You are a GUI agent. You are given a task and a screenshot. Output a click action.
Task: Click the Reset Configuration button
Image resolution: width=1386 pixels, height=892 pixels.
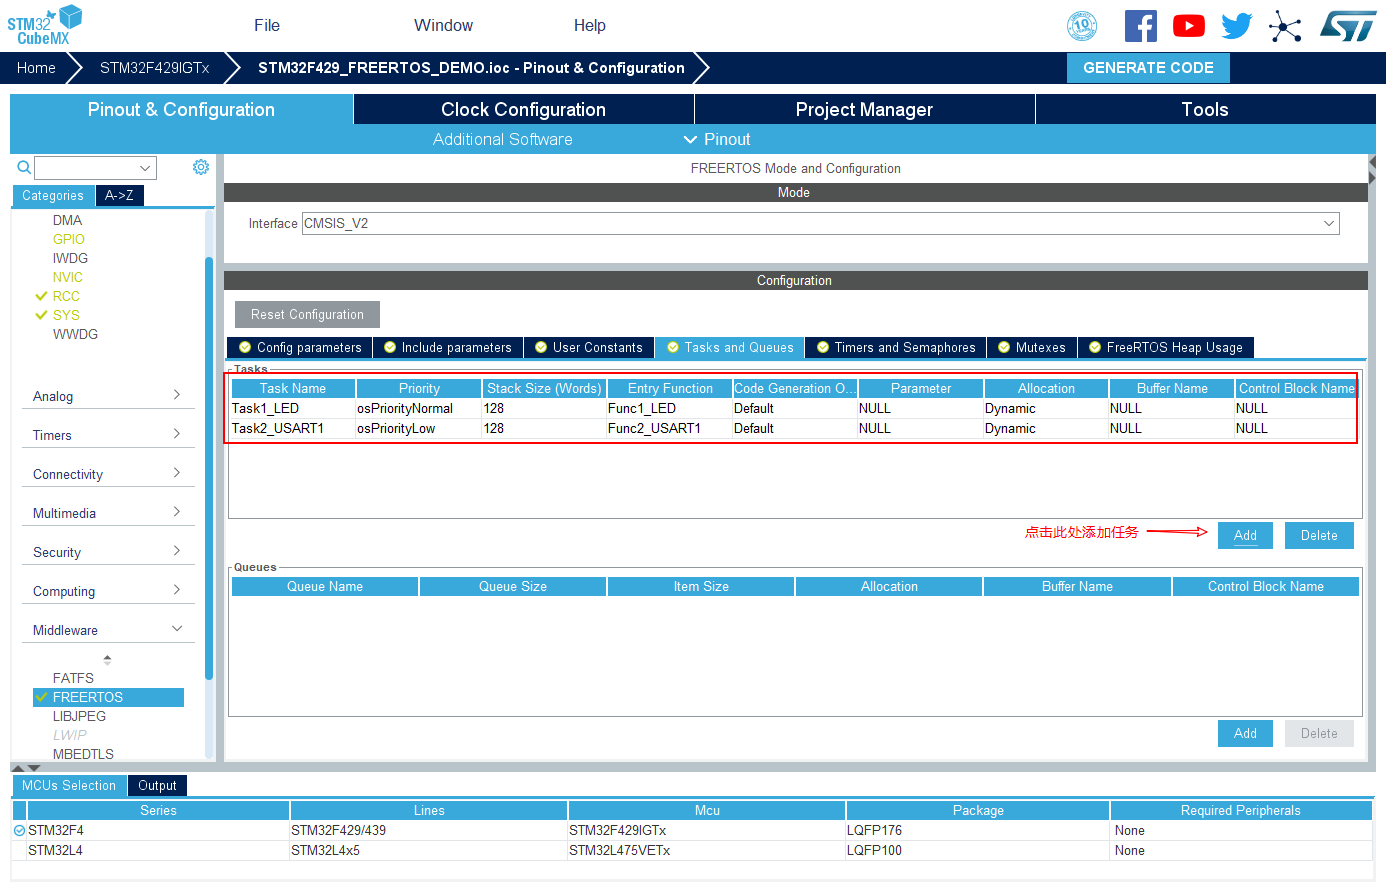point(307,314)
